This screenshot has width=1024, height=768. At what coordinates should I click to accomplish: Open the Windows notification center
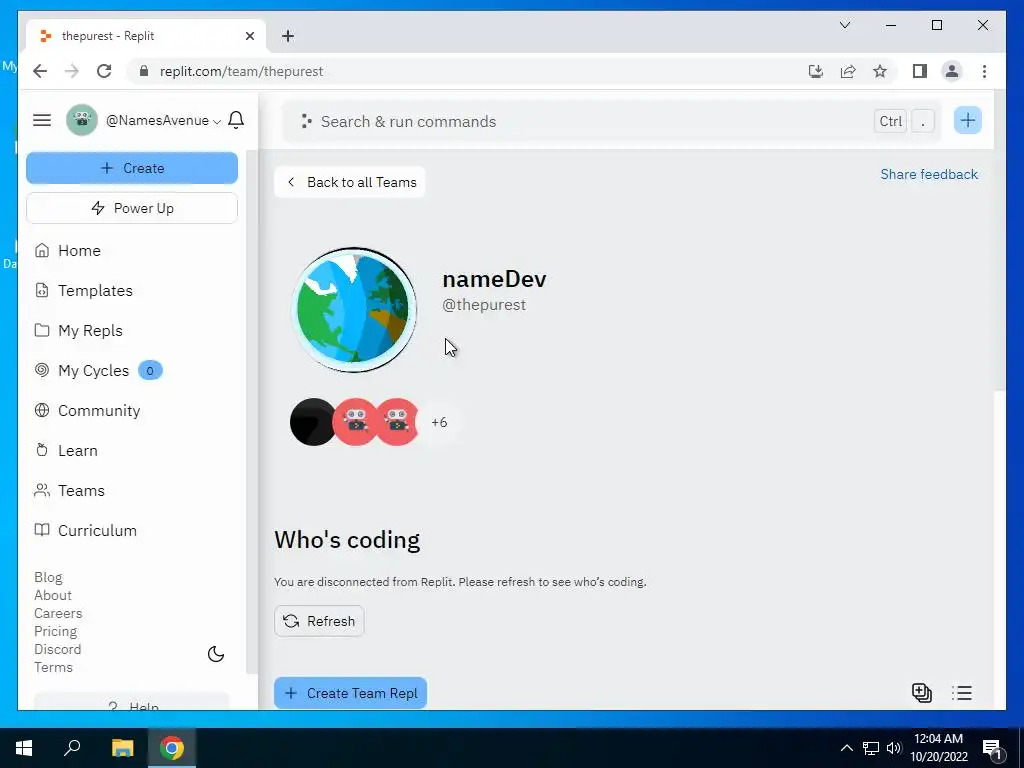(992, 748)
